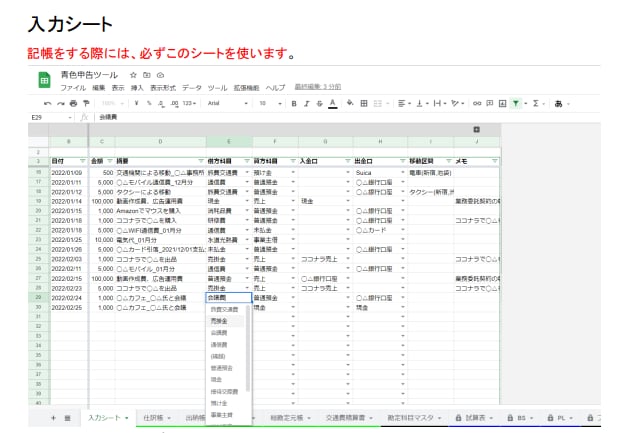Add a new sheet with plus button
This screenshot has width=638, height=433.
(53, 418)
